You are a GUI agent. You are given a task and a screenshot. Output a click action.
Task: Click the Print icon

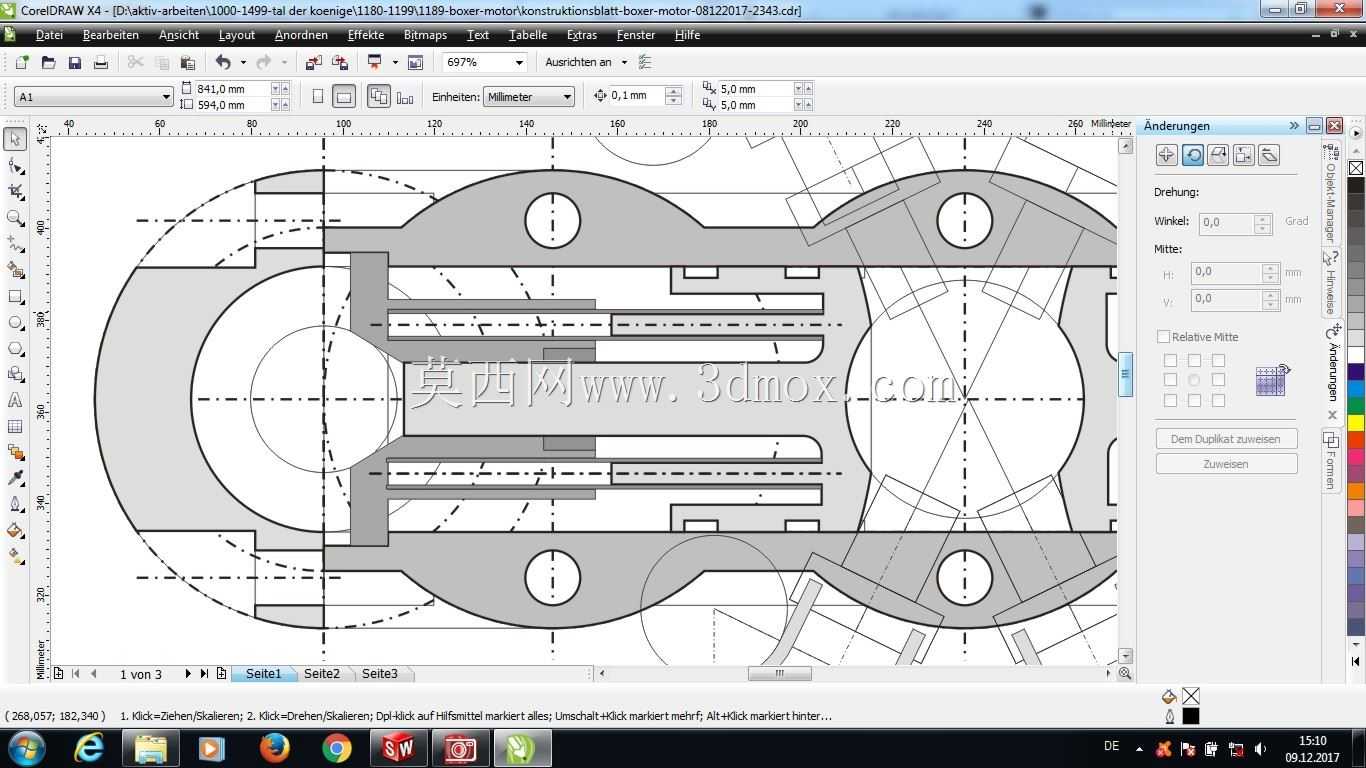click(x=100, y=62)
